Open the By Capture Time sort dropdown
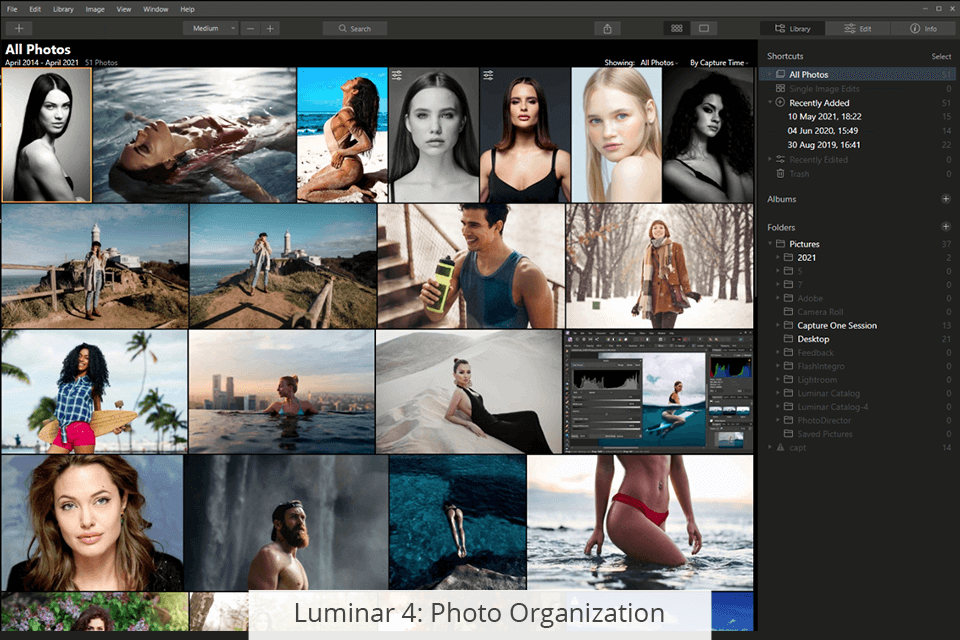 point(718,63)
